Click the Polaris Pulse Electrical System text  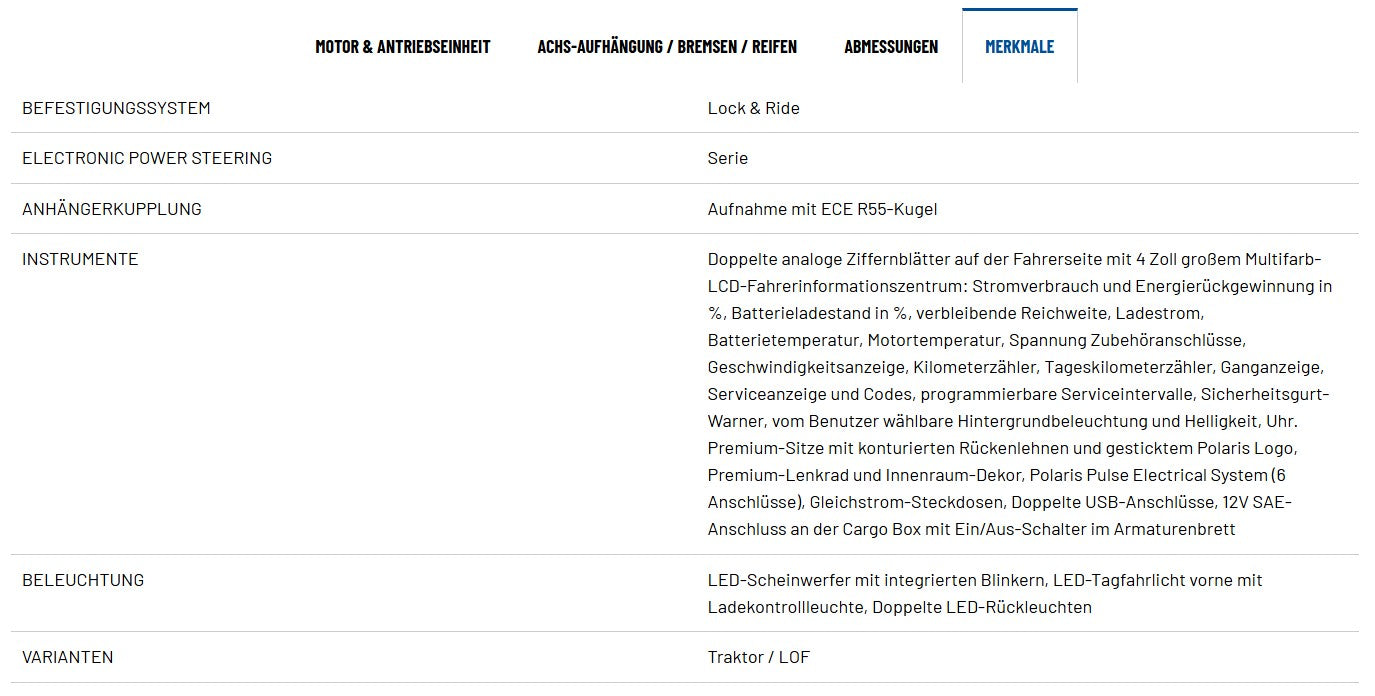click(1148, 475)
